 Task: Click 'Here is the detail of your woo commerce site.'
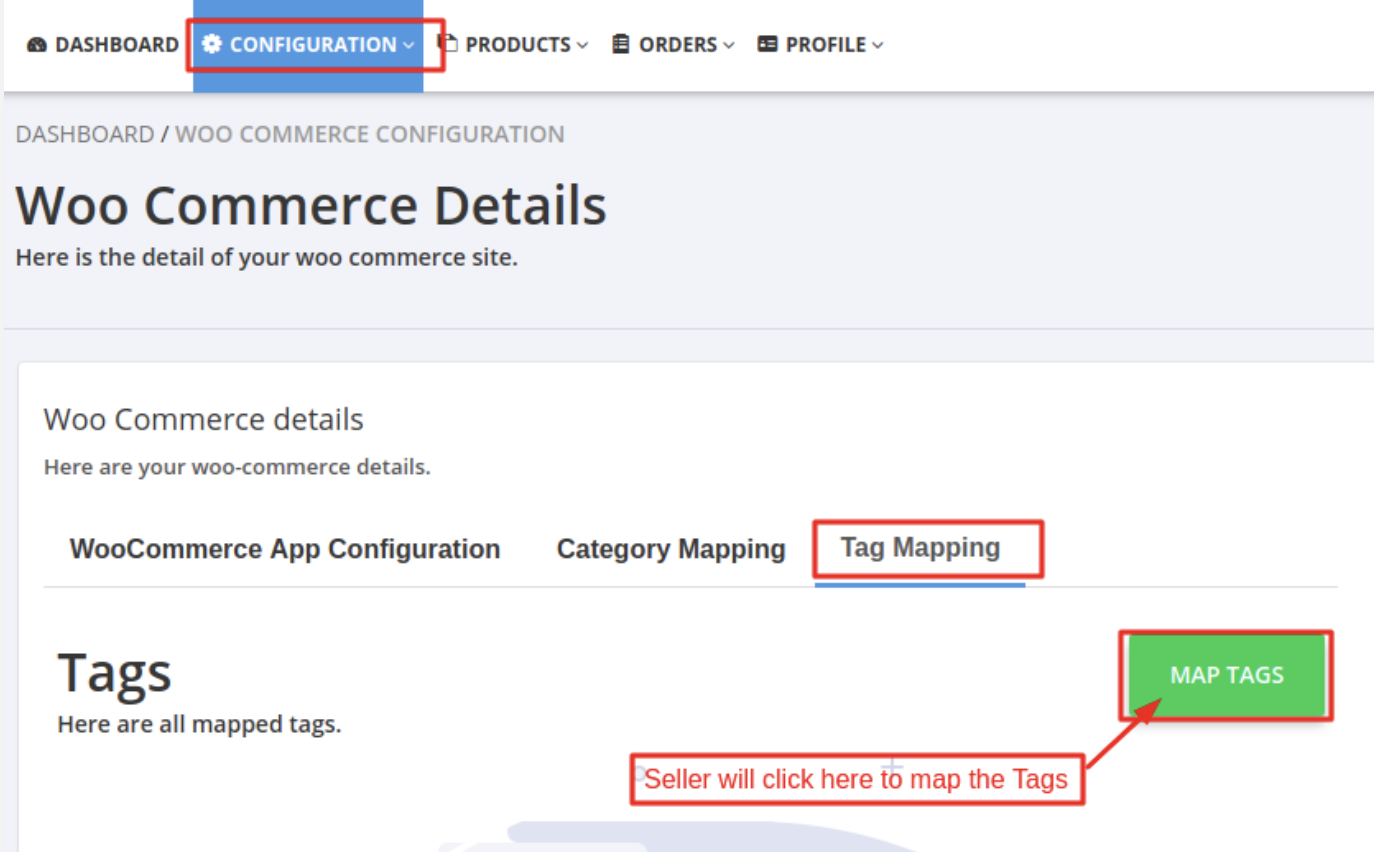pyautogui.click(x=267, y=257)
